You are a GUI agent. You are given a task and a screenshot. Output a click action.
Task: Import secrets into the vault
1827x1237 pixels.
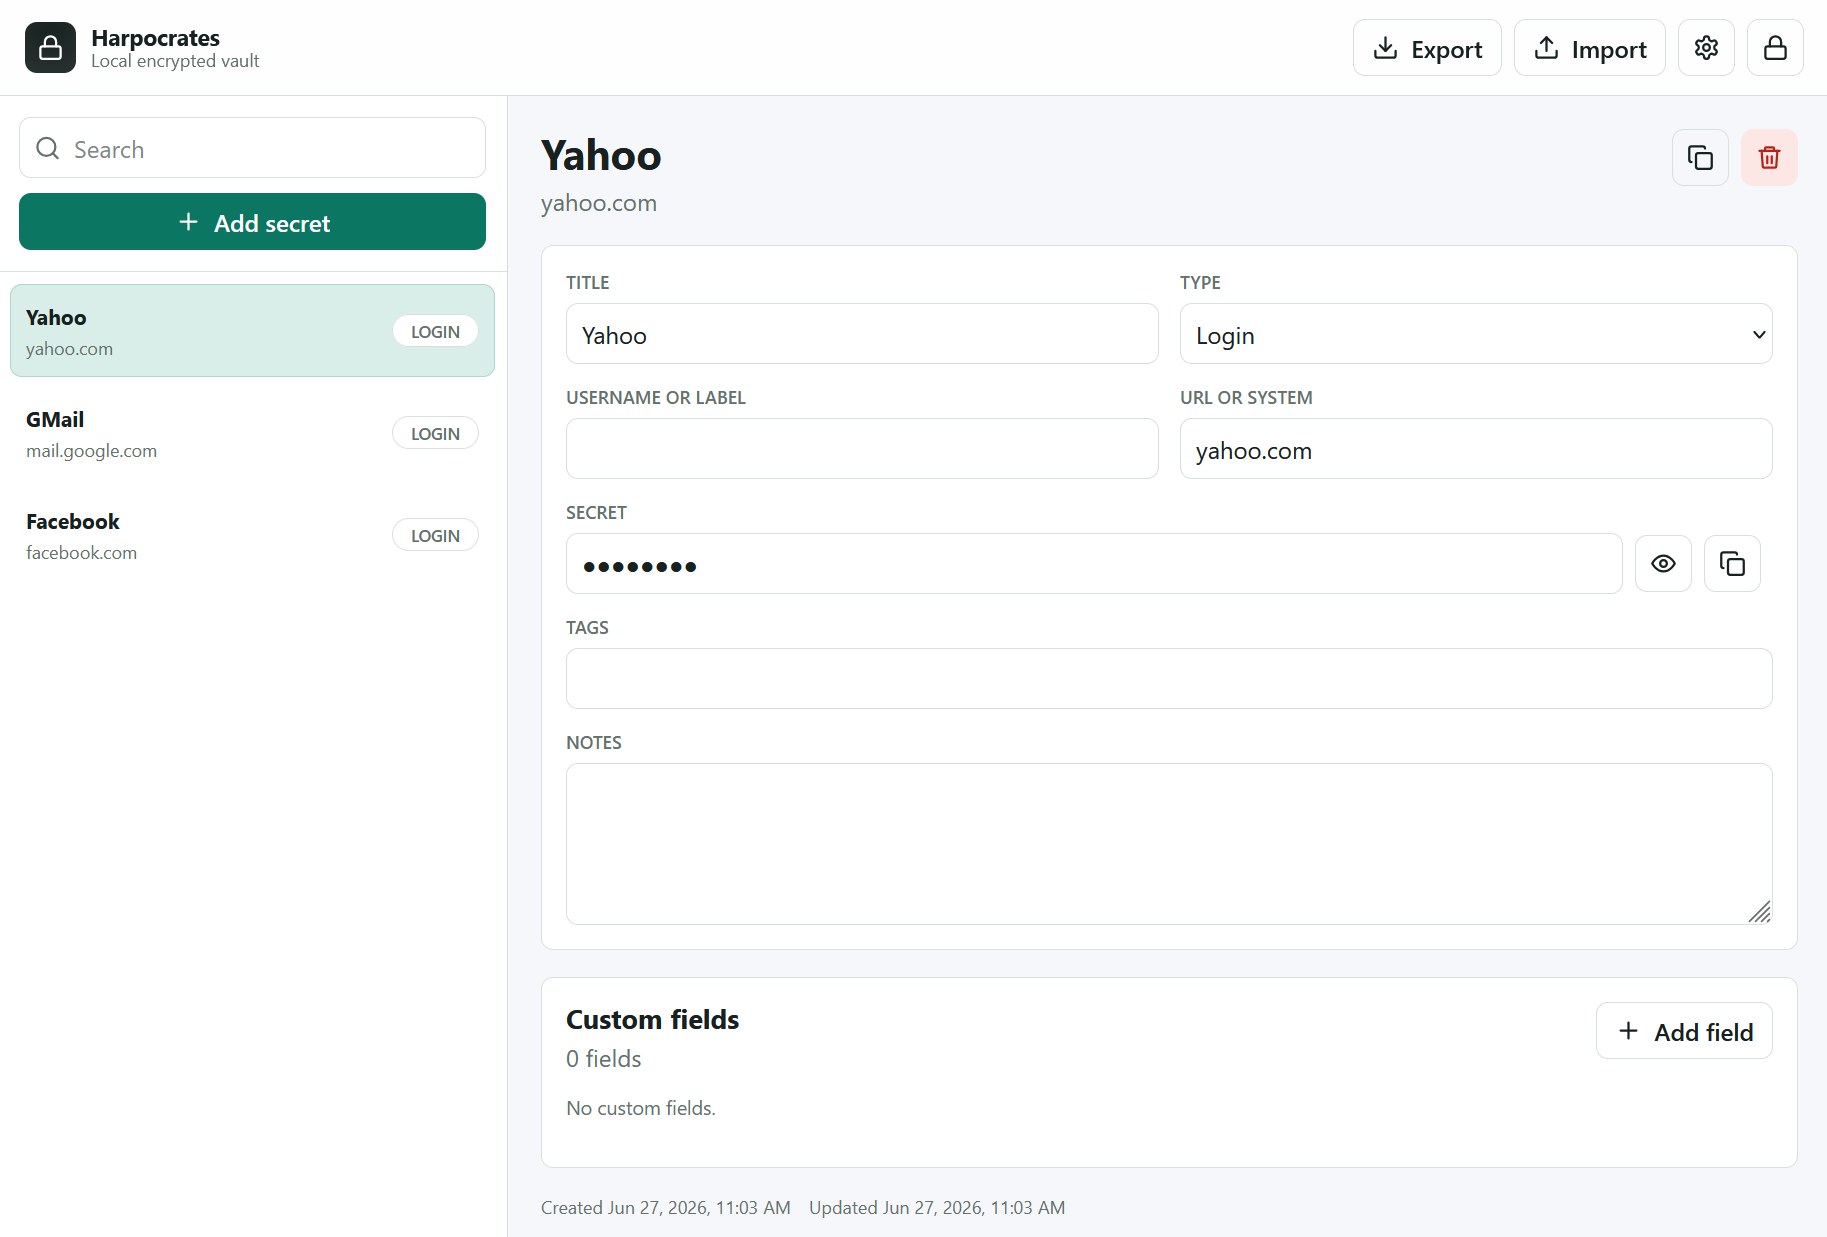(x=1589, y=48)
